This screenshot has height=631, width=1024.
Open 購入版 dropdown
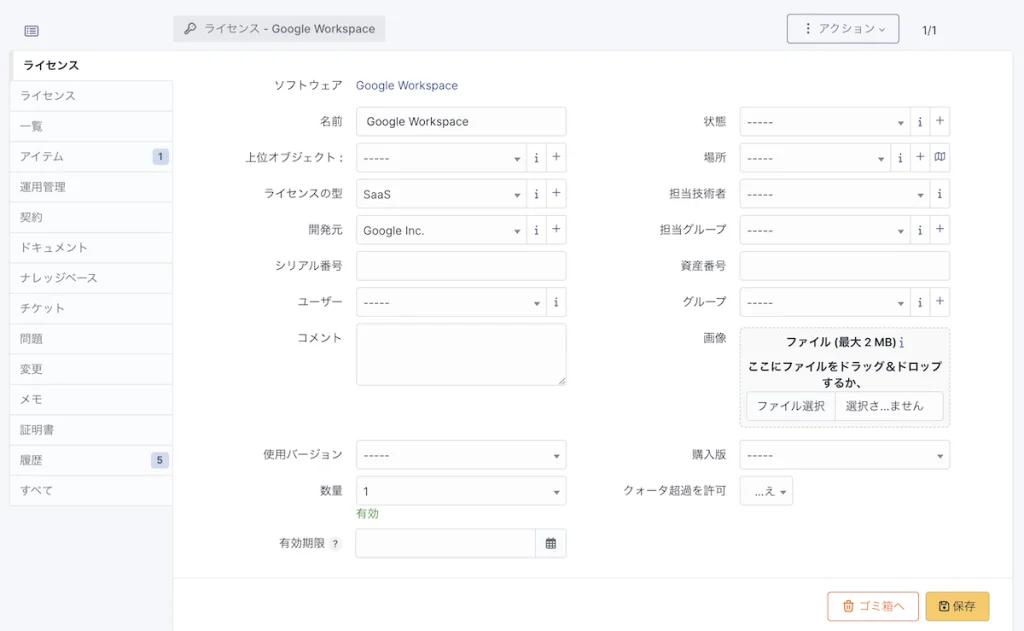point(844,455)
